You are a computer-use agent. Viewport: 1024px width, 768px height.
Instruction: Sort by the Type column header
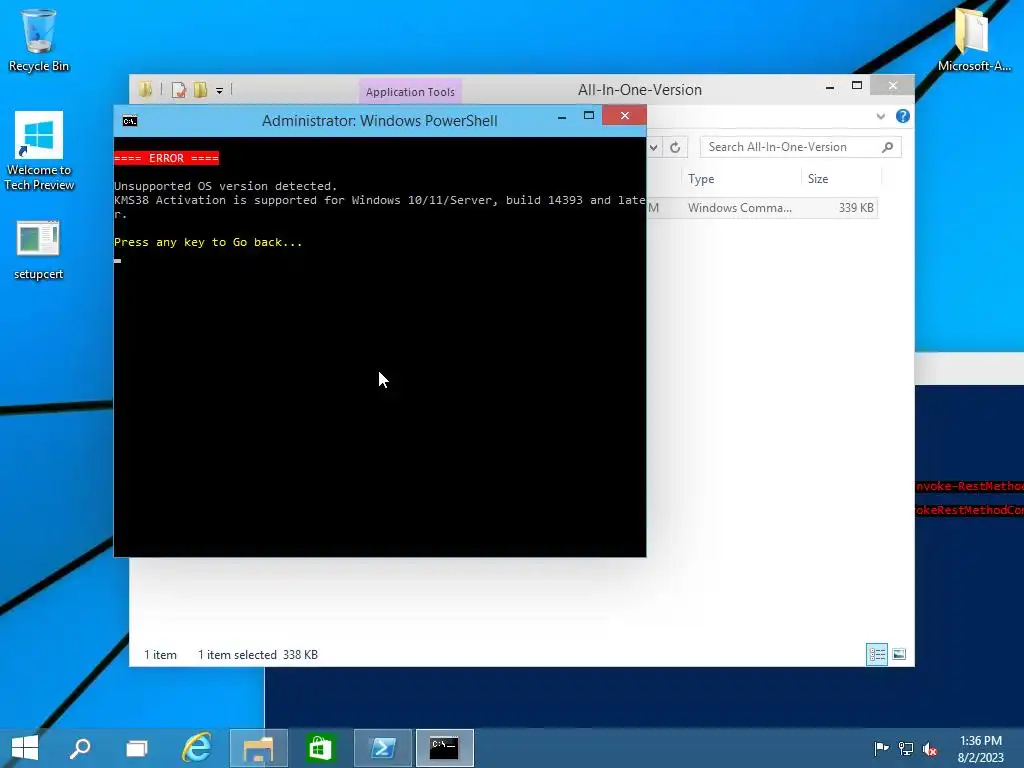[x=742, y=179]
